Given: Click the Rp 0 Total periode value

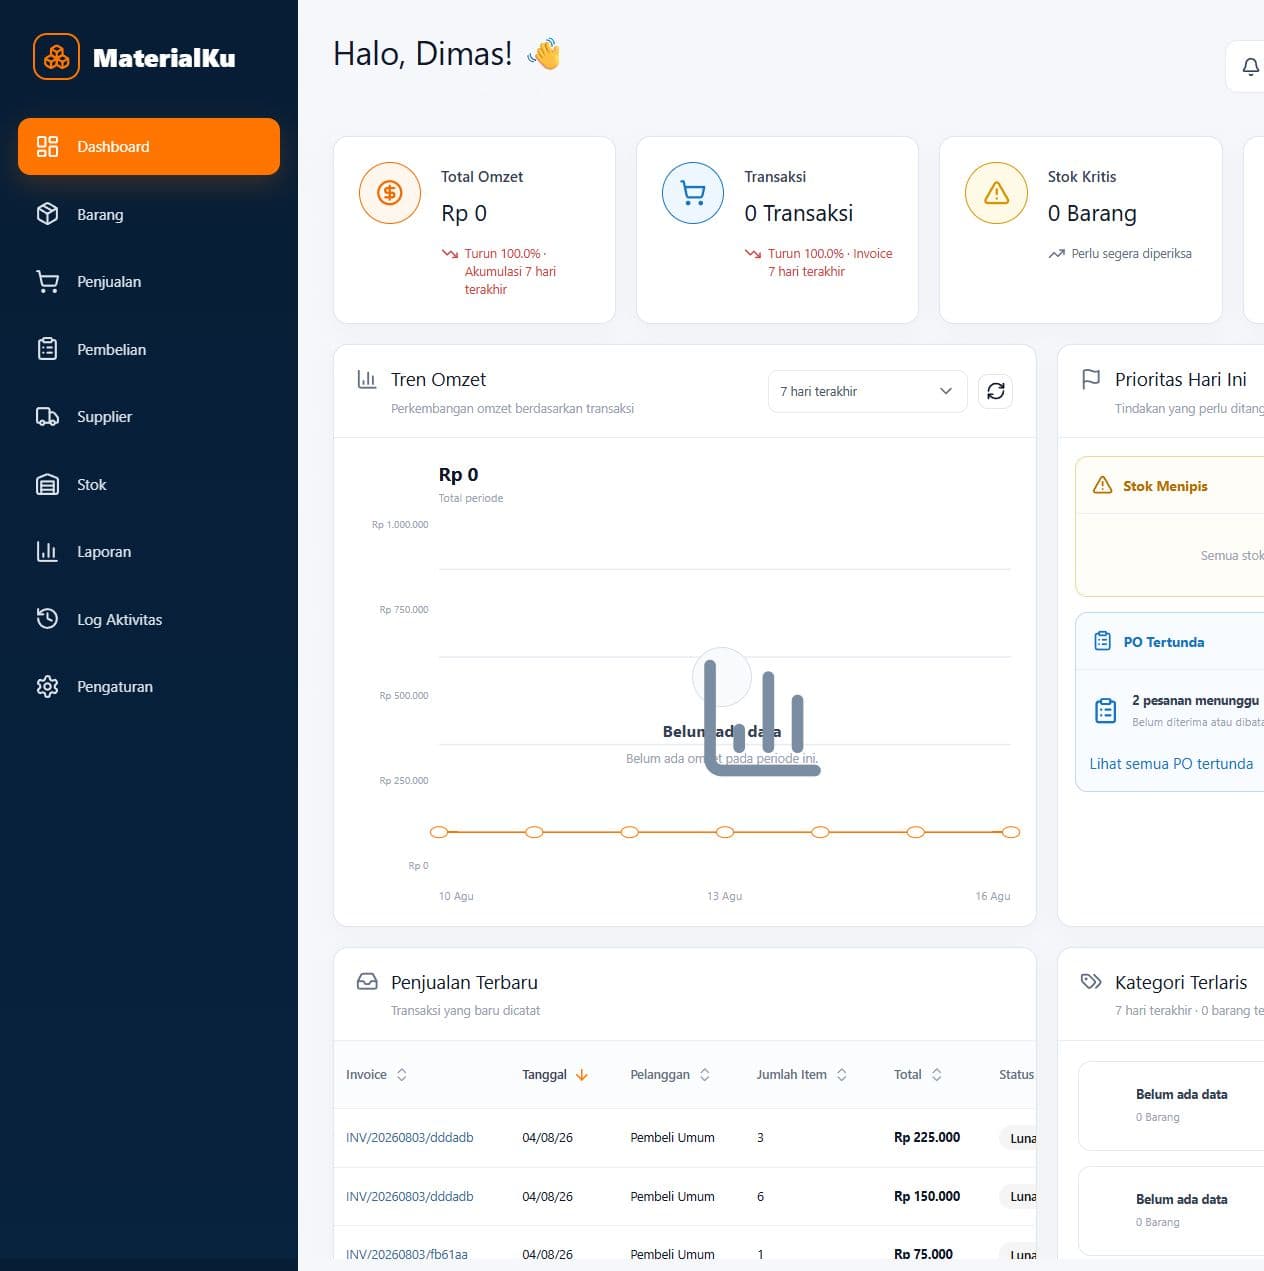Looking at the screenshot, I should pyautogui.click(x=458, y=474).
